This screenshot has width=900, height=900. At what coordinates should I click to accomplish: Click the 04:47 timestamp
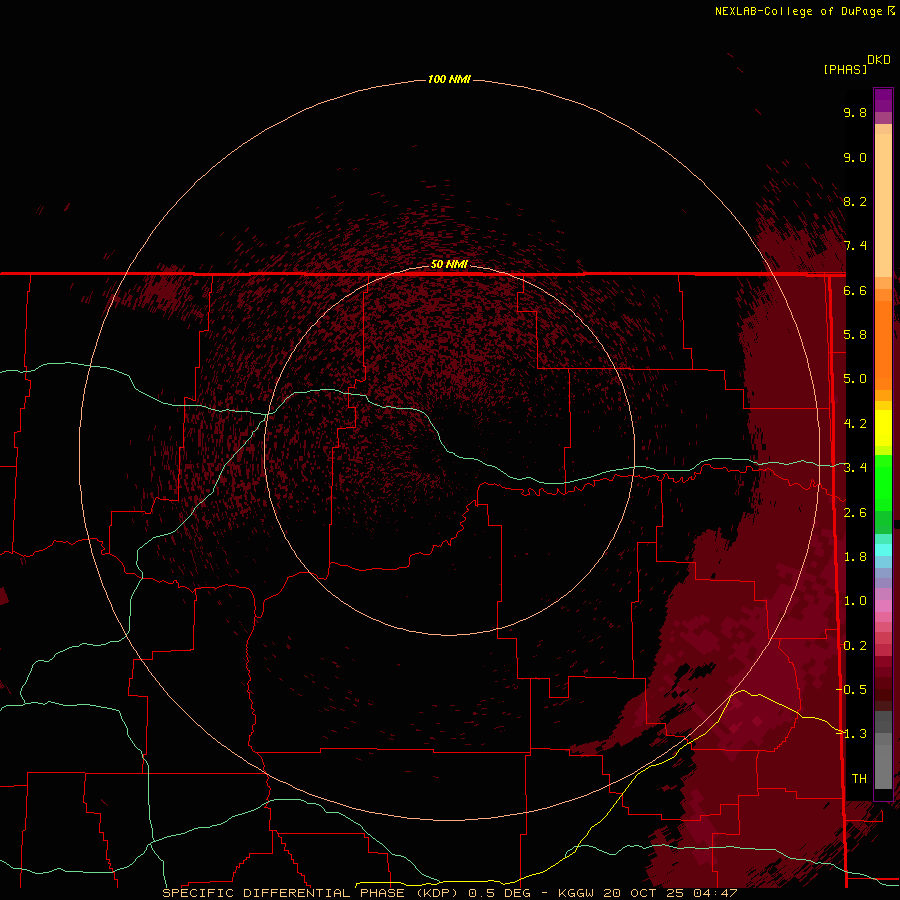click(715, 893)
